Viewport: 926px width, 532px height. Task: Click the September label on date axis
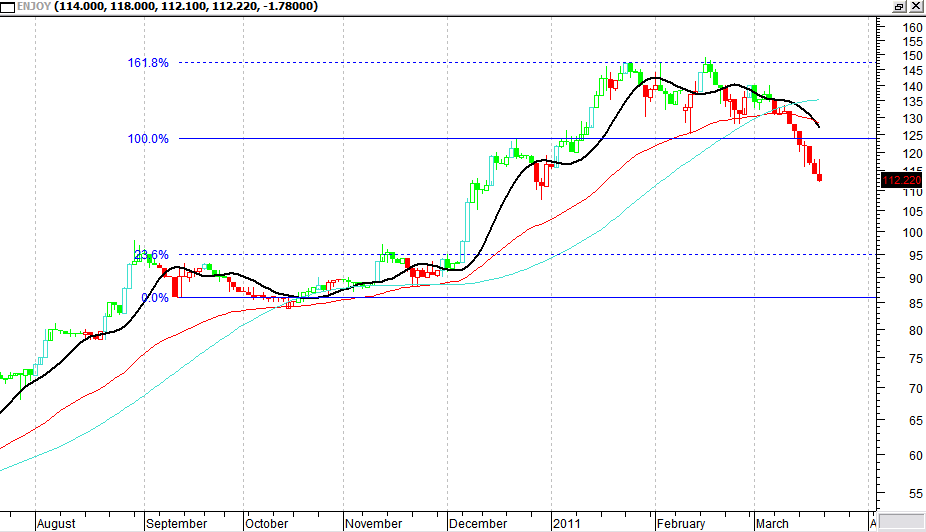coord(177,524)
